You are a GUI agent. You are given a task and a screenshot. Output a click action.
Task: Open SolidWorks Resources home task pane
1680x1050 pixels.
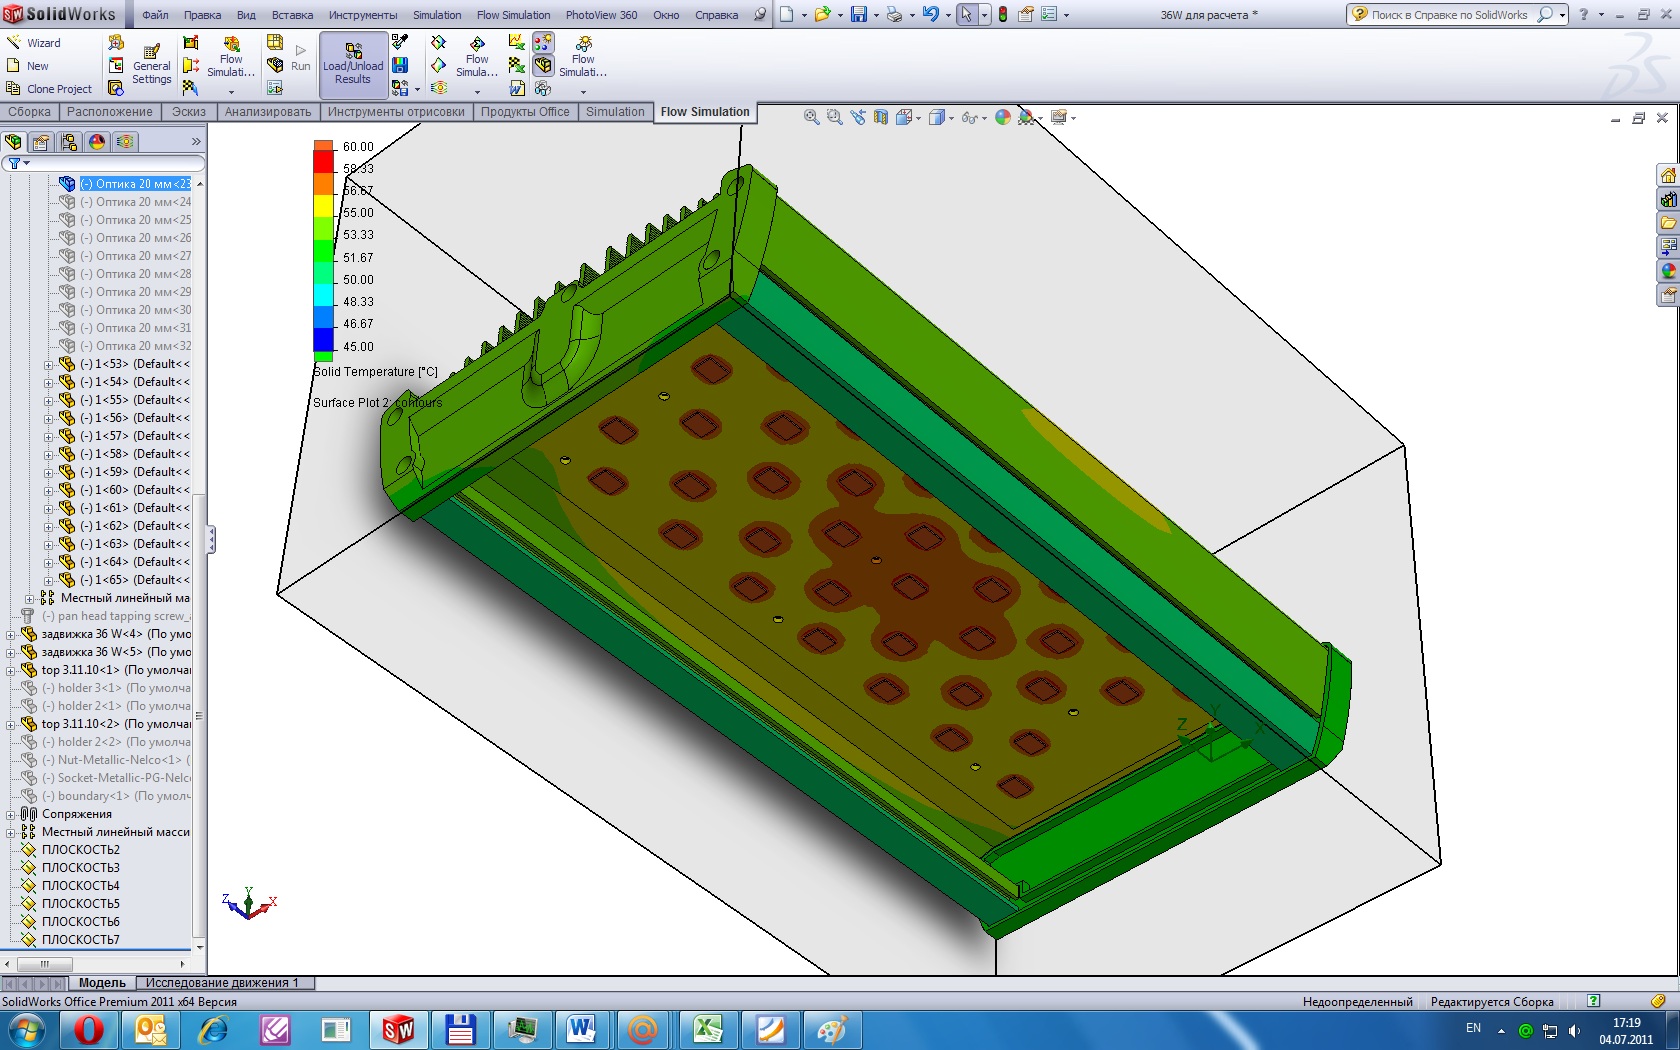pos(1668,176)
